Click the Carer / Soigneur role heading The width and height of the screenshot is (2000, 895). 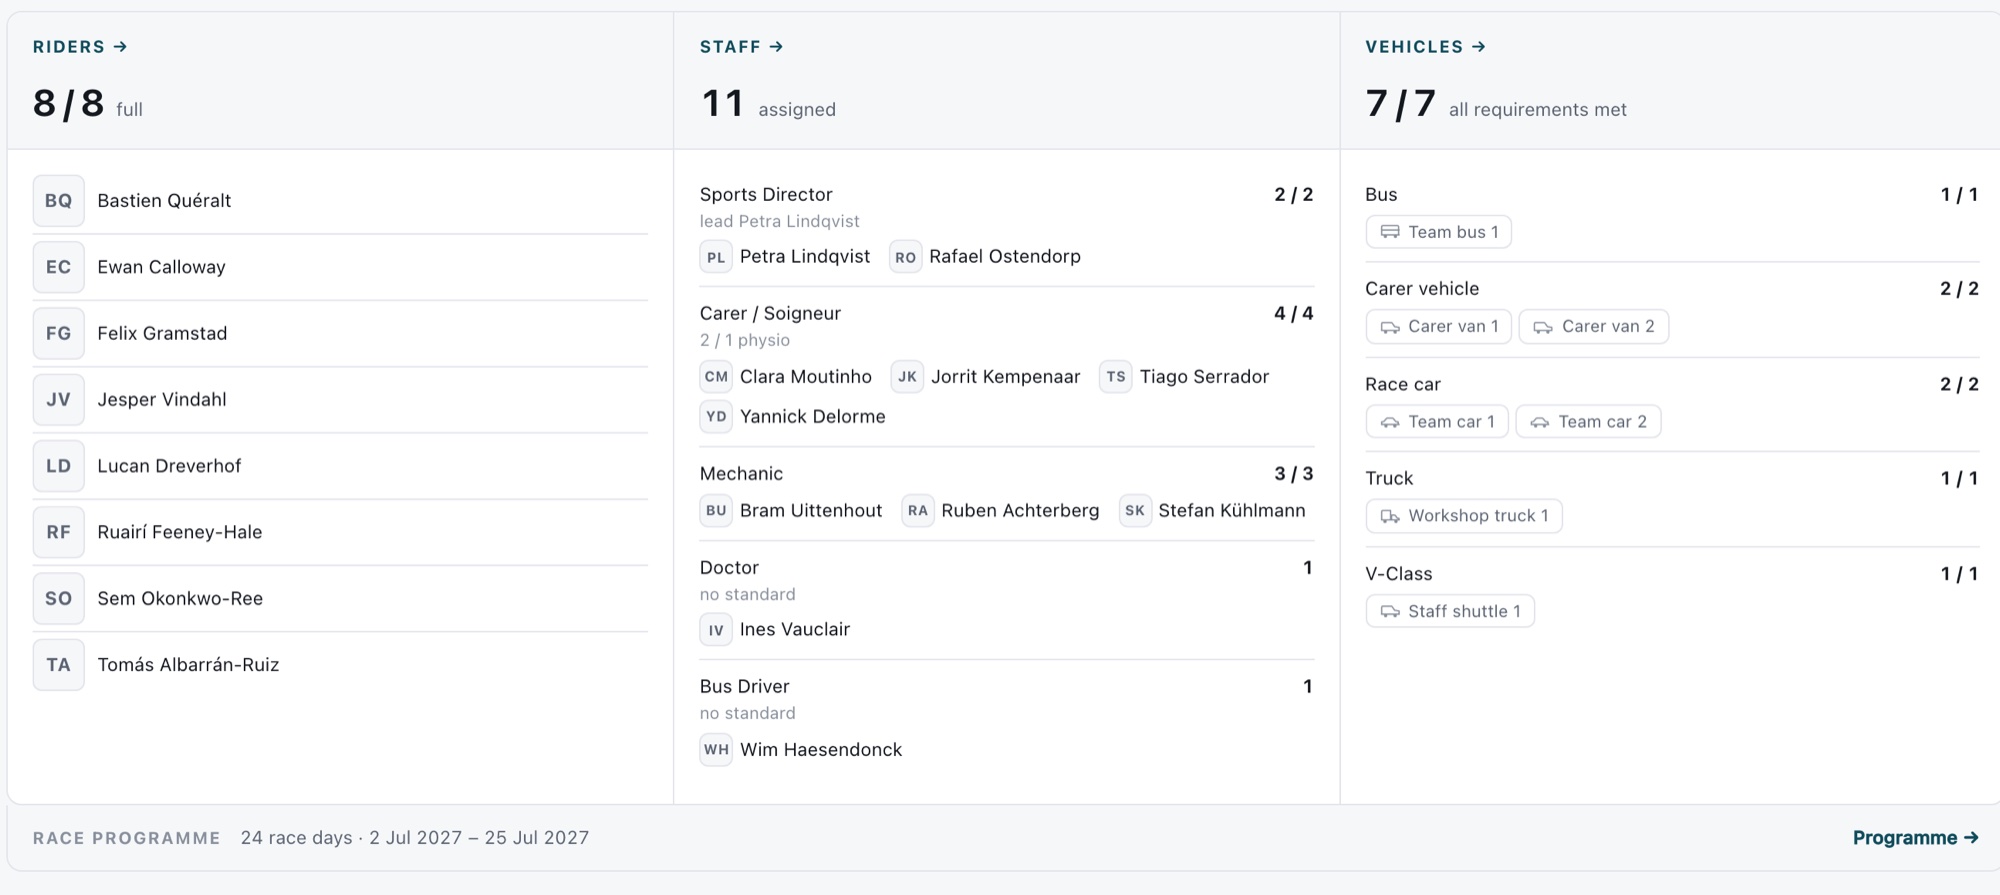click(x=770, y=314)
